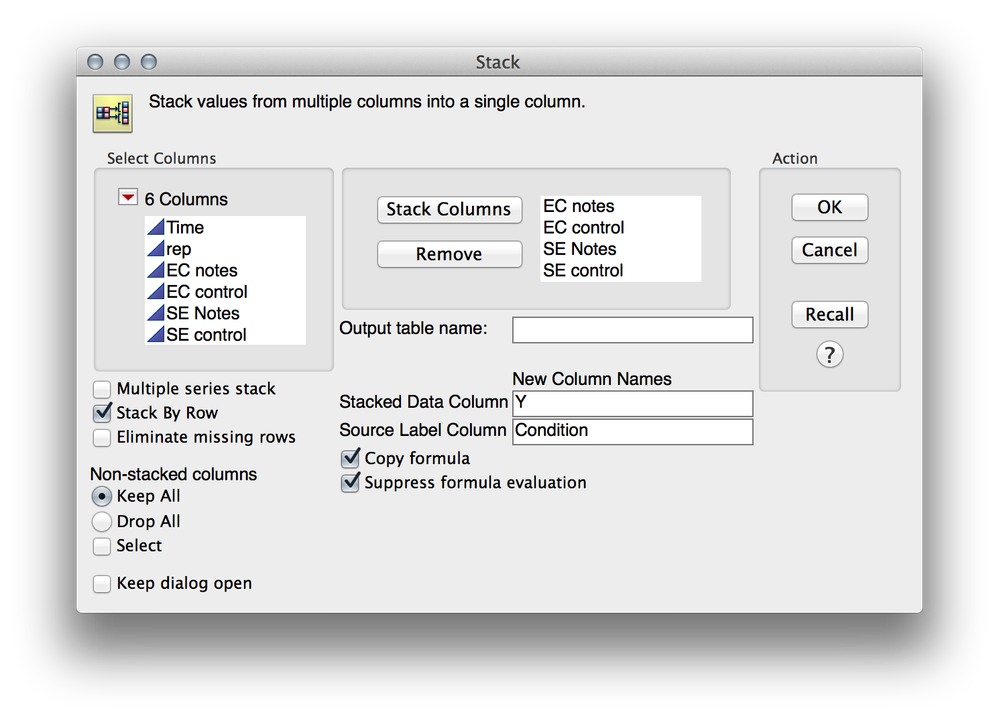Focus the Output table name field
The height and width of the screenshot is (719, 999).
(x=633, y=330)
